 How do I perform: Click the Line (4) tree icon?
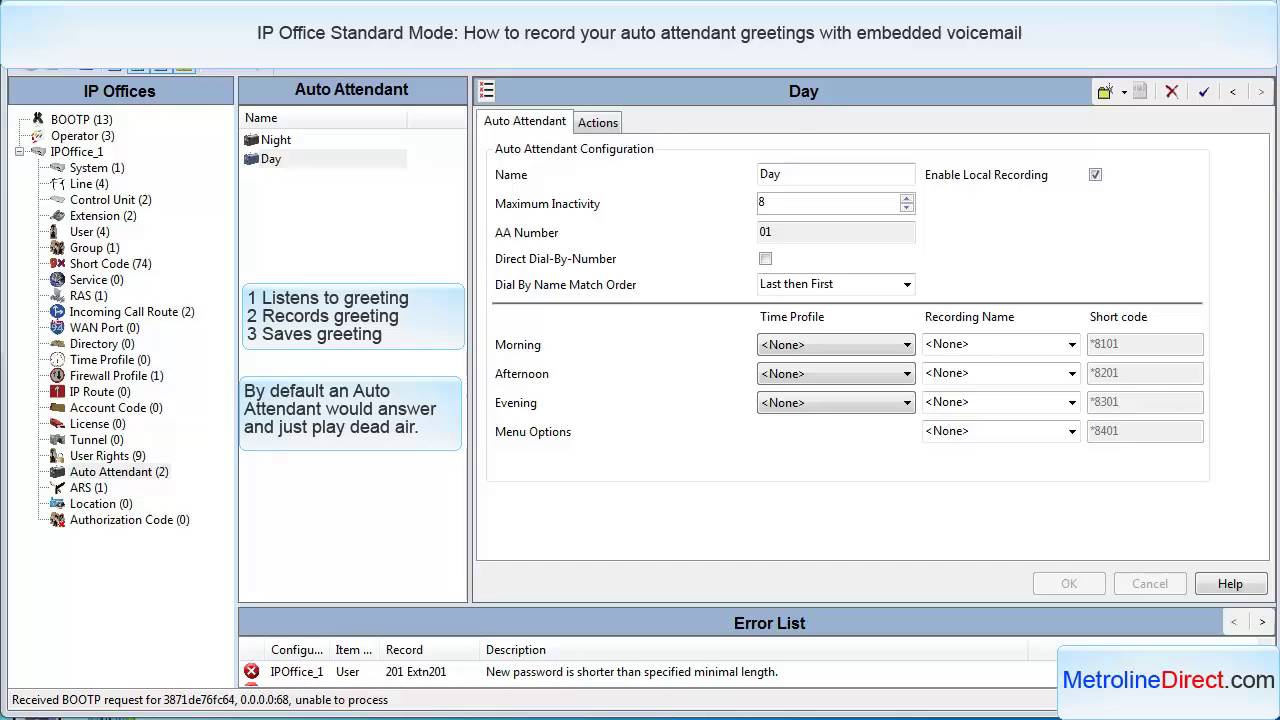(58, 184)
